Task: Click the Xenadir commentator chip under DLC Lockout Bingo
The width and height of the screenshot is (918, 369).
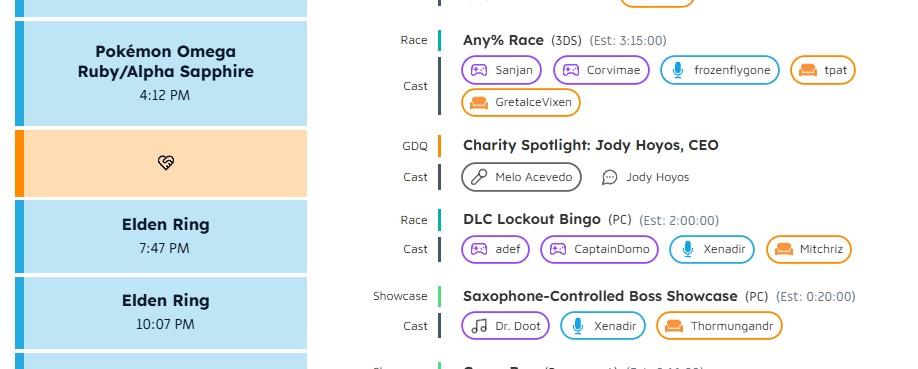Action: 712,250
